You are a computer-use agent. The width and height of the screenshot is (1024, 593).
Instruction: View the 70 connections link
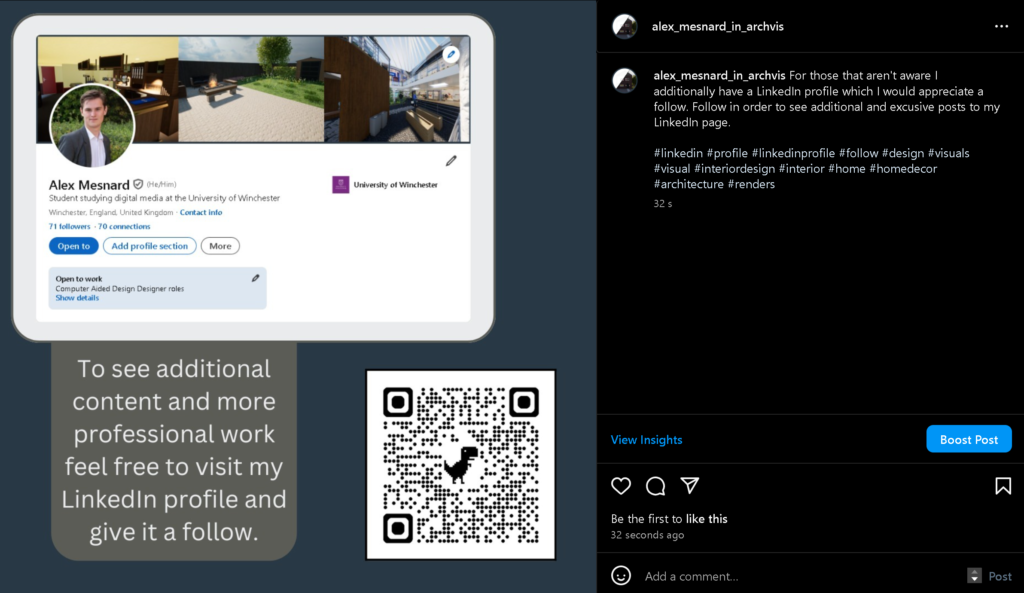[x=124, y=227]
